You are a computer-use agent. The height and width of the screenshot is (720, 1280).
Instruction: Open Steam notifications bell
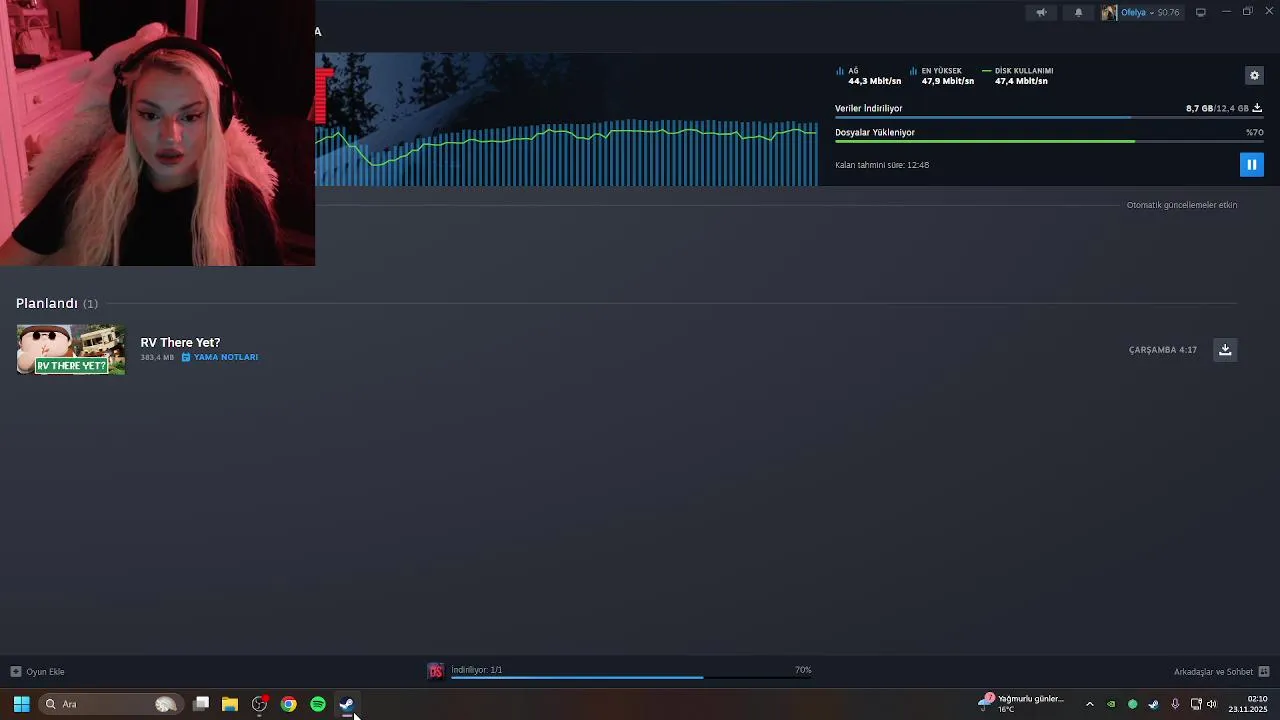point(1078,12)
